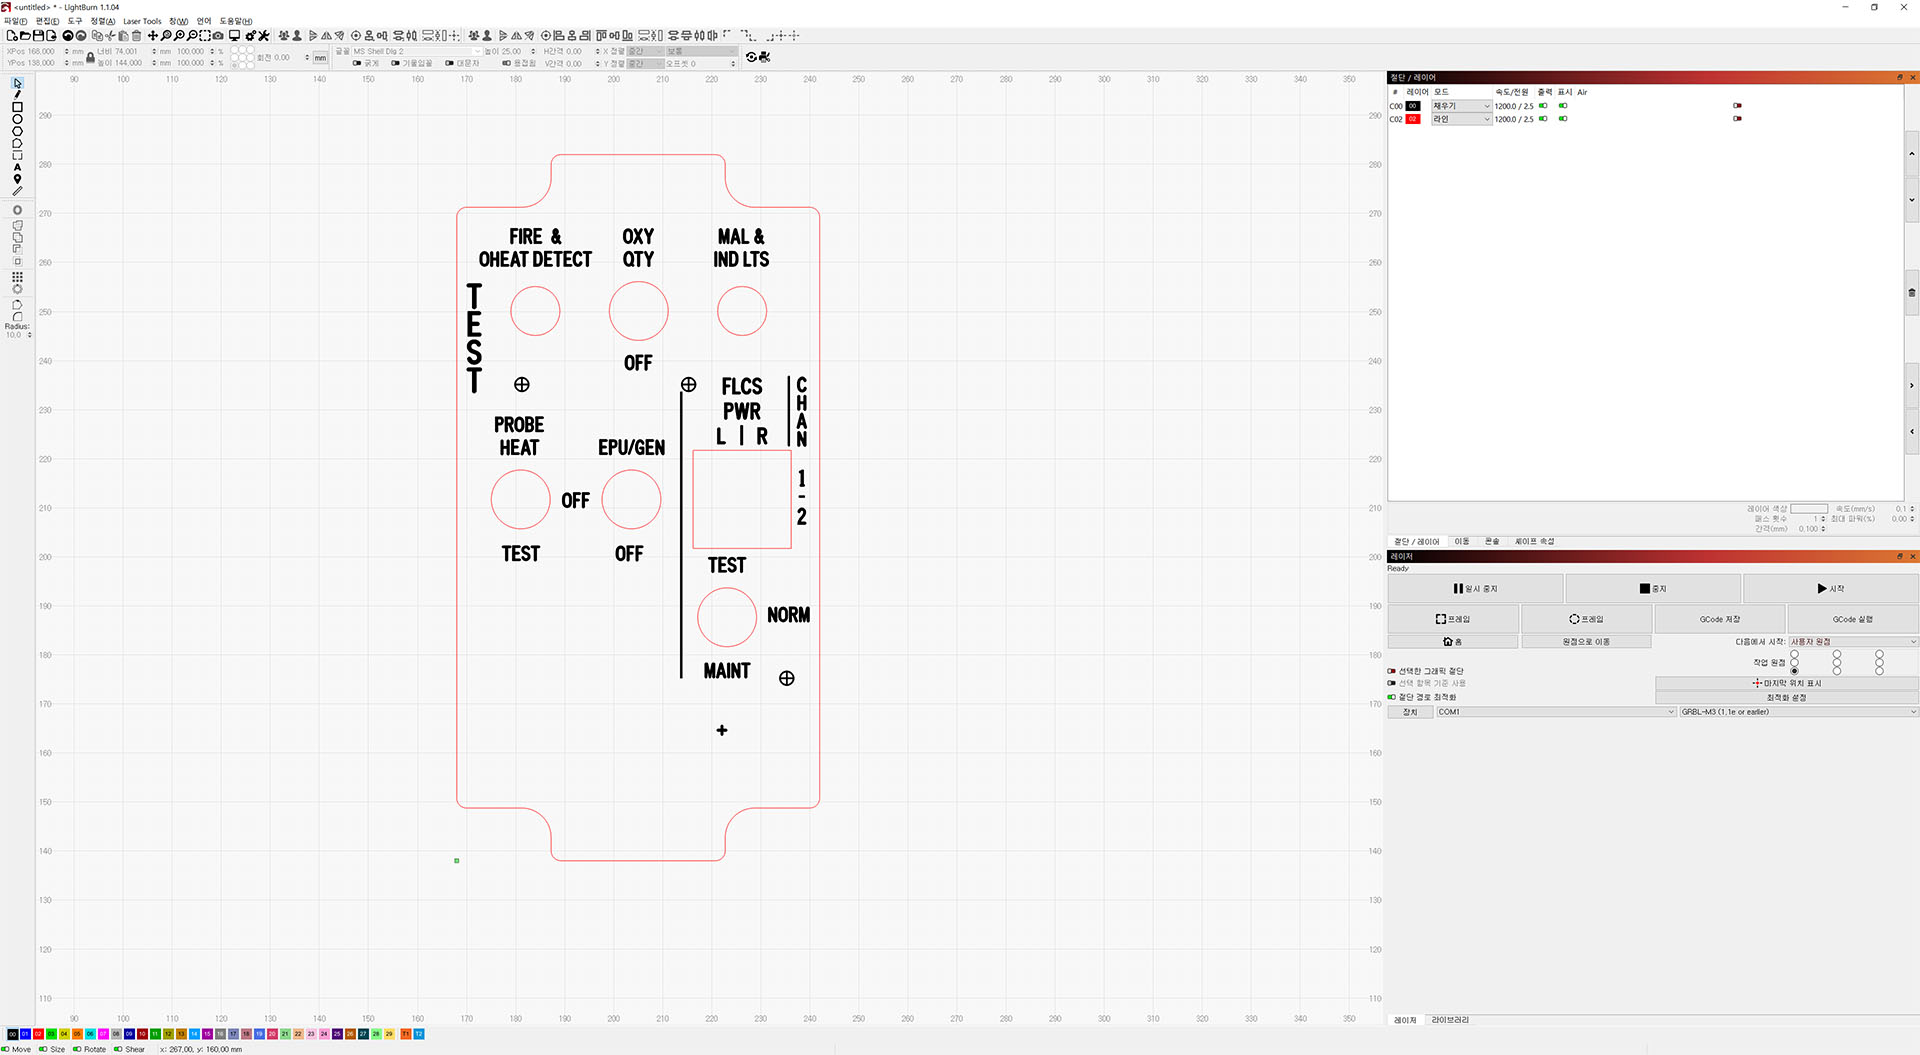Click the 장치 devices button
Image resolution: width=1920 pixels, height=1055 pixels.
click(1410, 712)
